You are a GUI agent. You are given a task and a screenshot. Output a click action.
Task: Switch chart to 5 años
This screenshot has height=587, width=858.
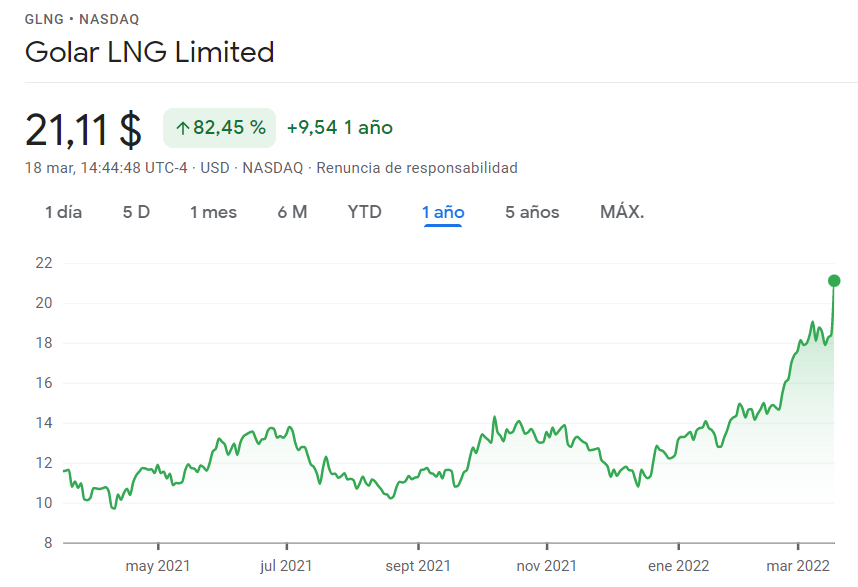pos(532,212)
